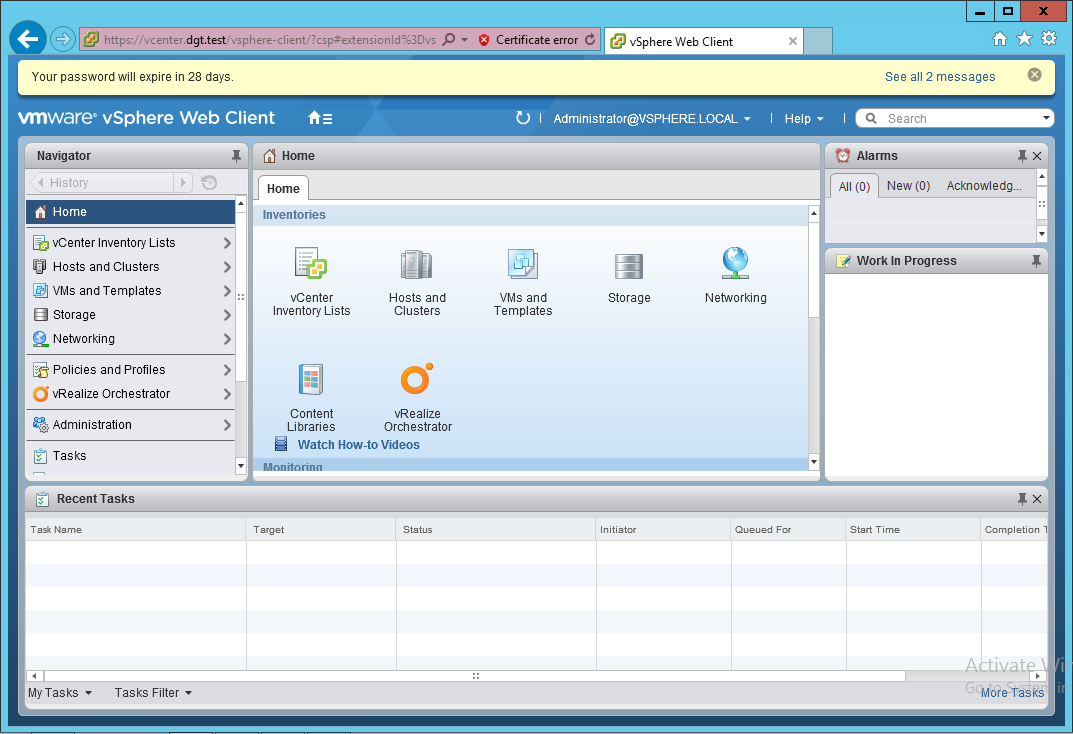
Task: Open Hosts and Clusters icon in Inventories
Action: pos(417,264)
